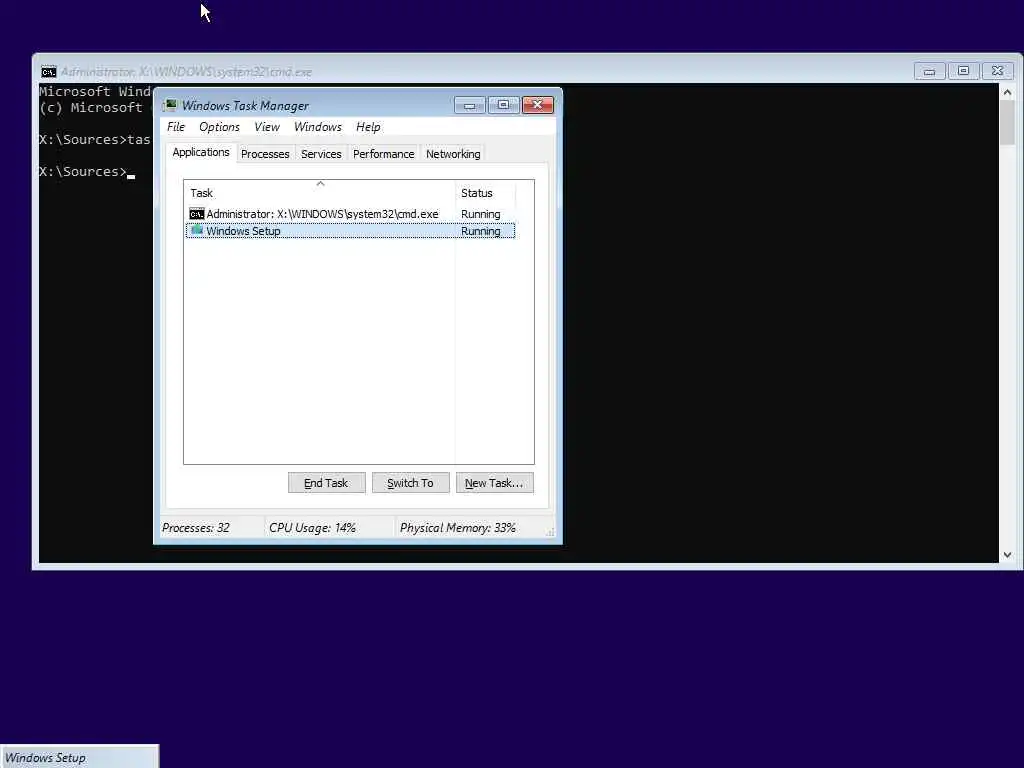This screenshot has width=1024, height=768.
Task: Click the Running status of Windows Setup
Action: click(x=481, y=231)
